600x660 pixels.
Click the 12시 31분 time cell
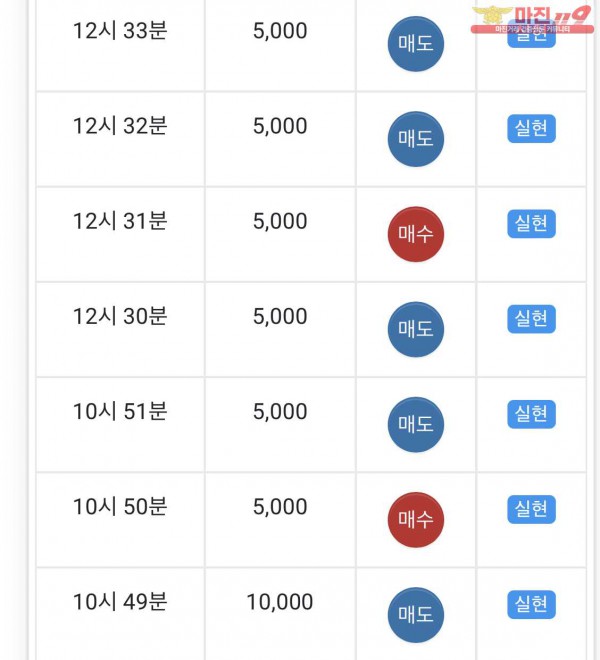(120, 221)
